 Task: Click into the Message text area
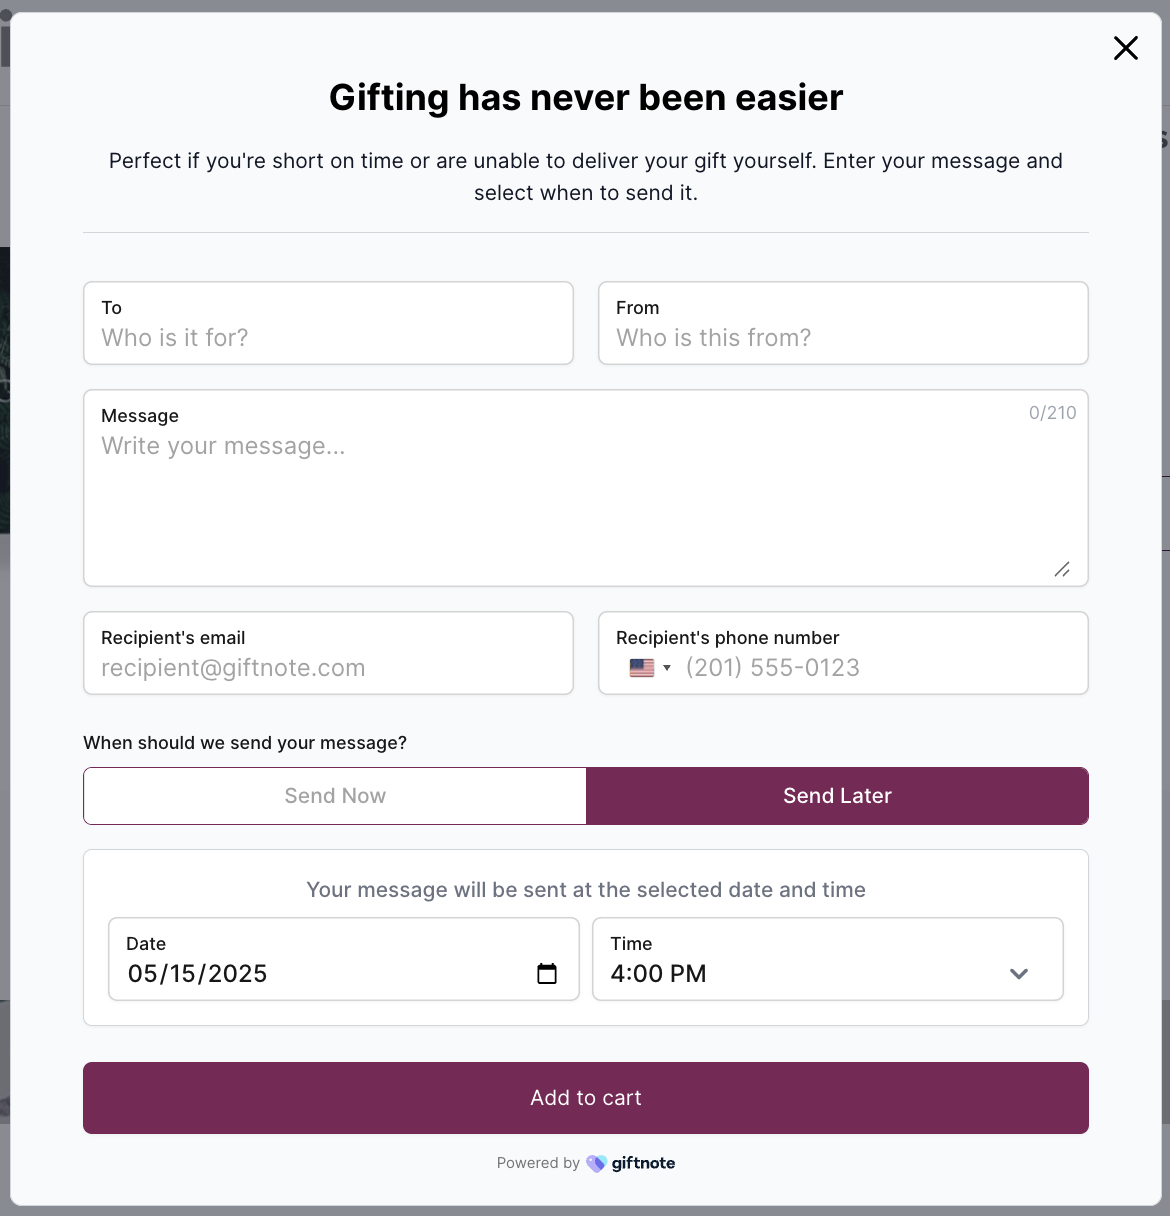[586, 488]
